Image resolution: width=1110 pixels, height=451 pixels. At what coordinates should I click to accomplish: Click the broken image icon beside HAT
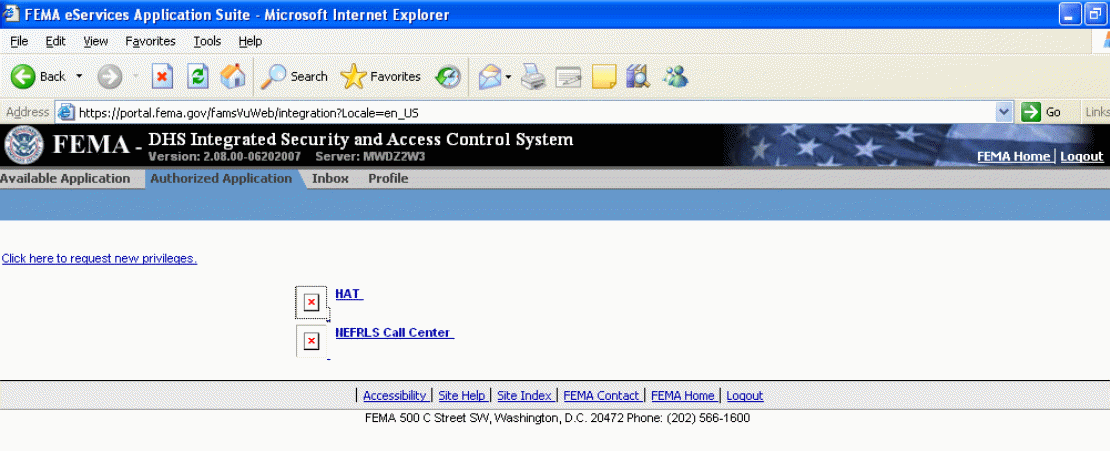coord(311,303)
